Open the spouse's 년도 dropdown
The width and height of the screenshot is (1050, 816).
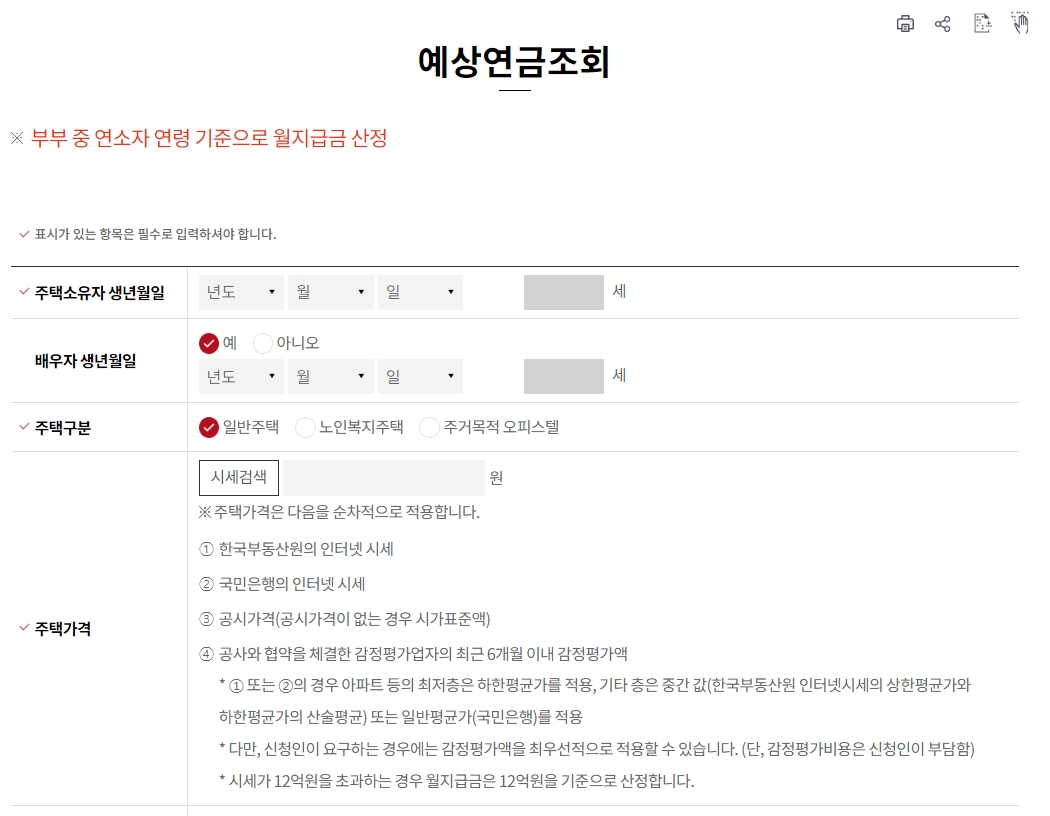(240, 376)
